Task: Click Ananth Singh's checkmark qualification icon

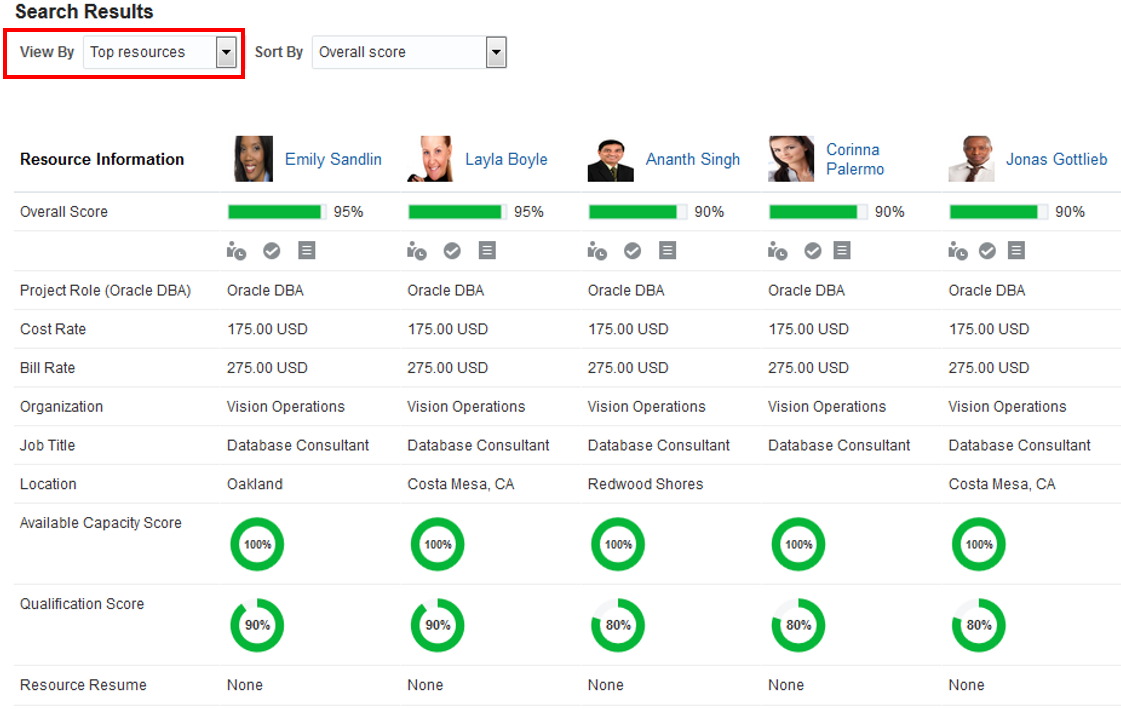Action: click(633, 251)
